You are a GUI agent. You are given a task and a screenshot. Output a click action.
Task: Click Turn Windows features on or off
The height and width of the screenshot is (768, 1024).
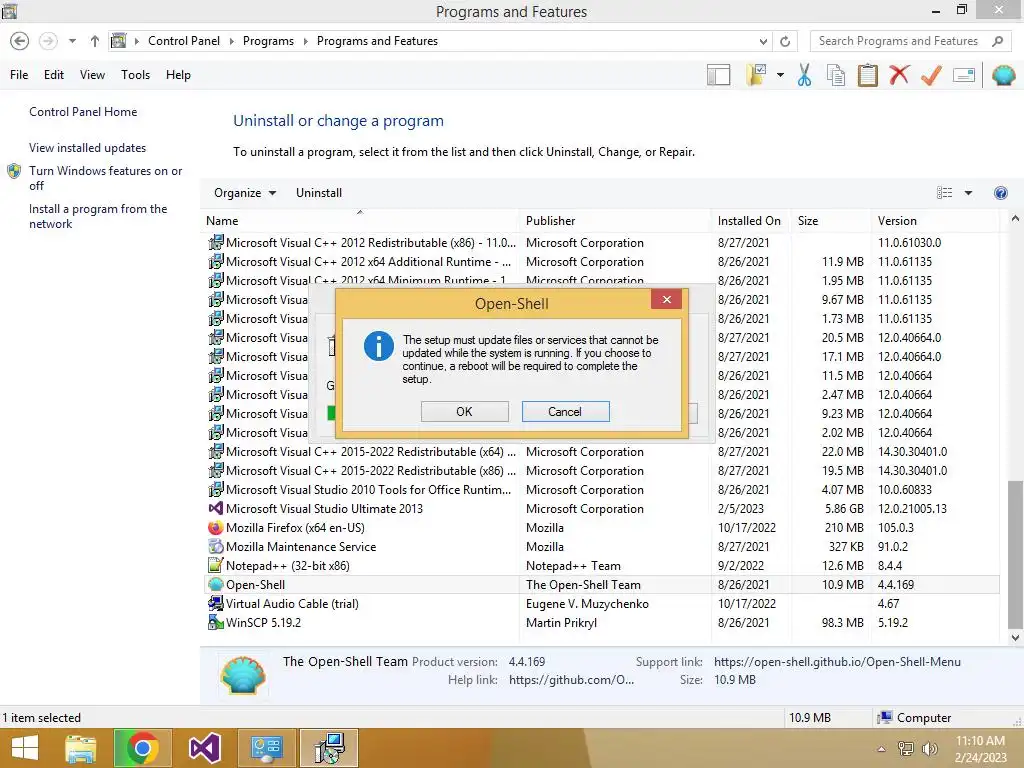105,178
